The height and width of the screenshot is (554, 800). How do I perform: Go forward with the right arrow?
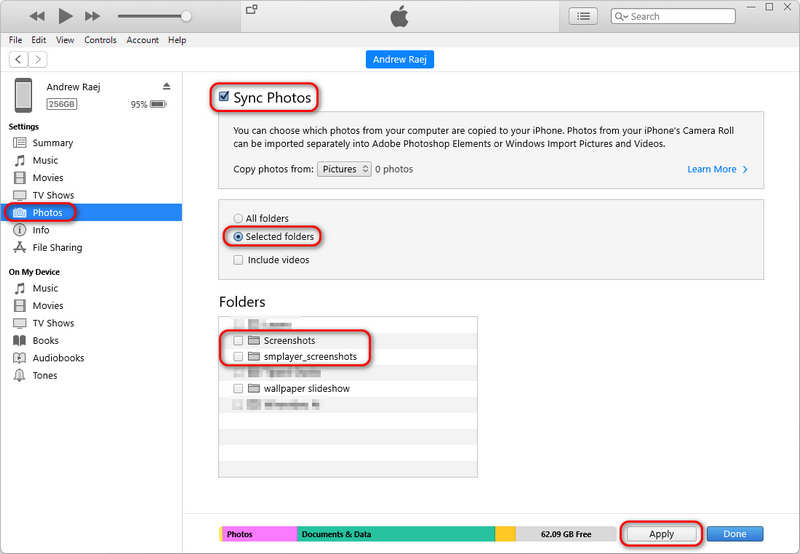pyautogui.click(x=38, y=60)
